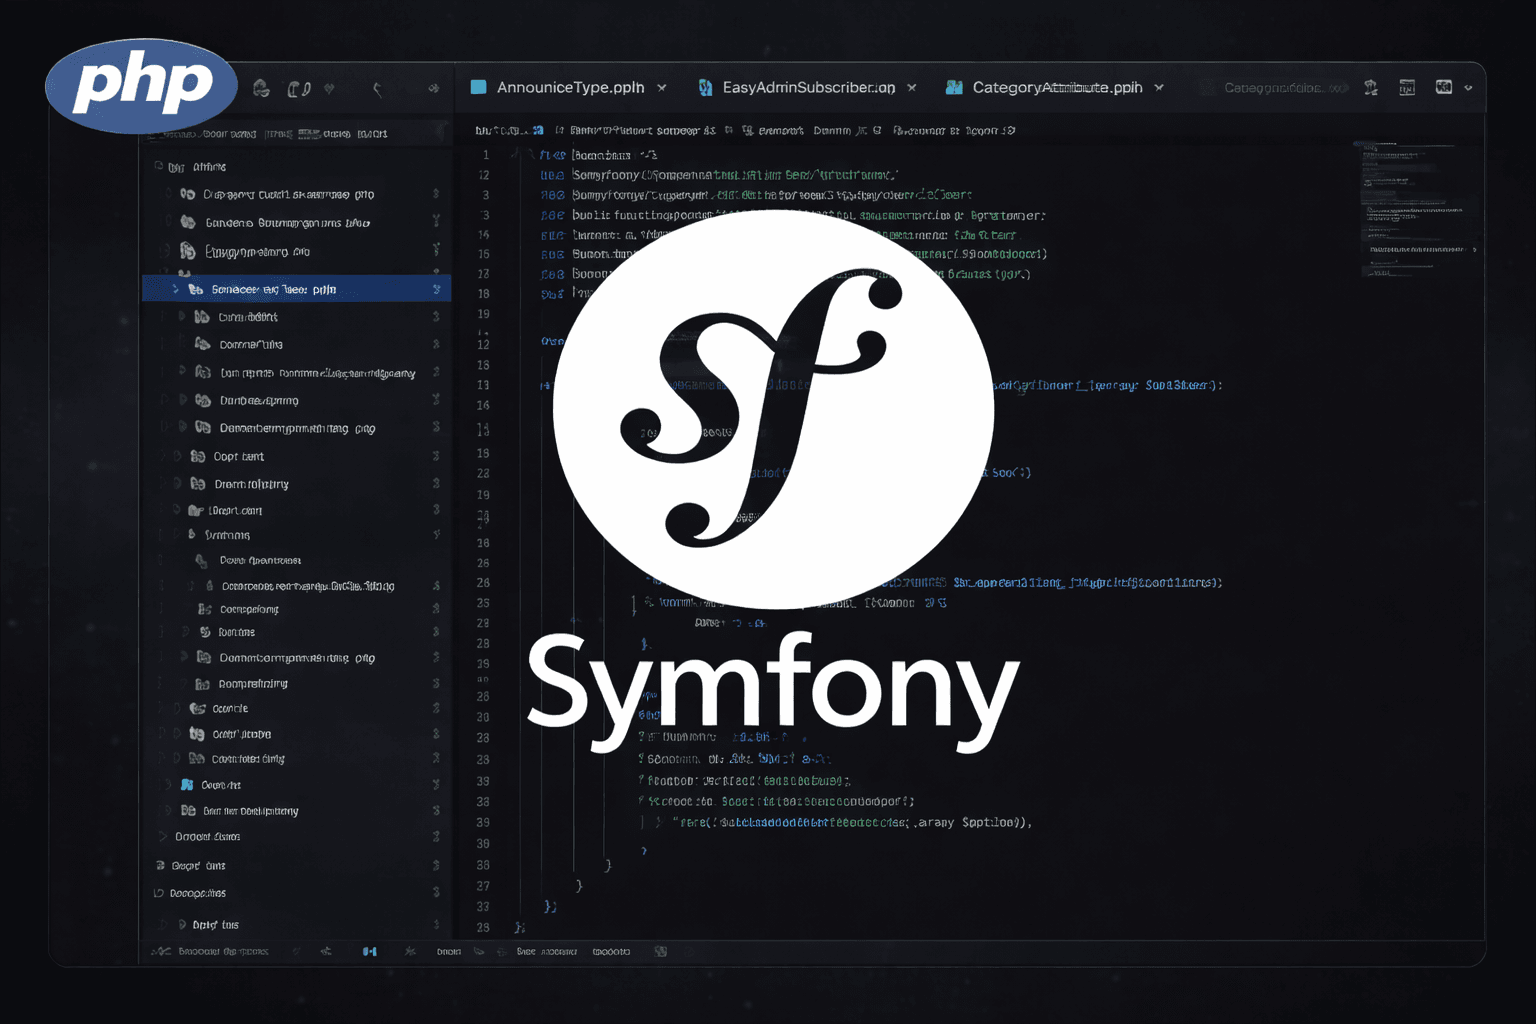The image size is (1536, 1024).
Task: Select line number 18 in the editor gutter
Action: pos(484,294)
